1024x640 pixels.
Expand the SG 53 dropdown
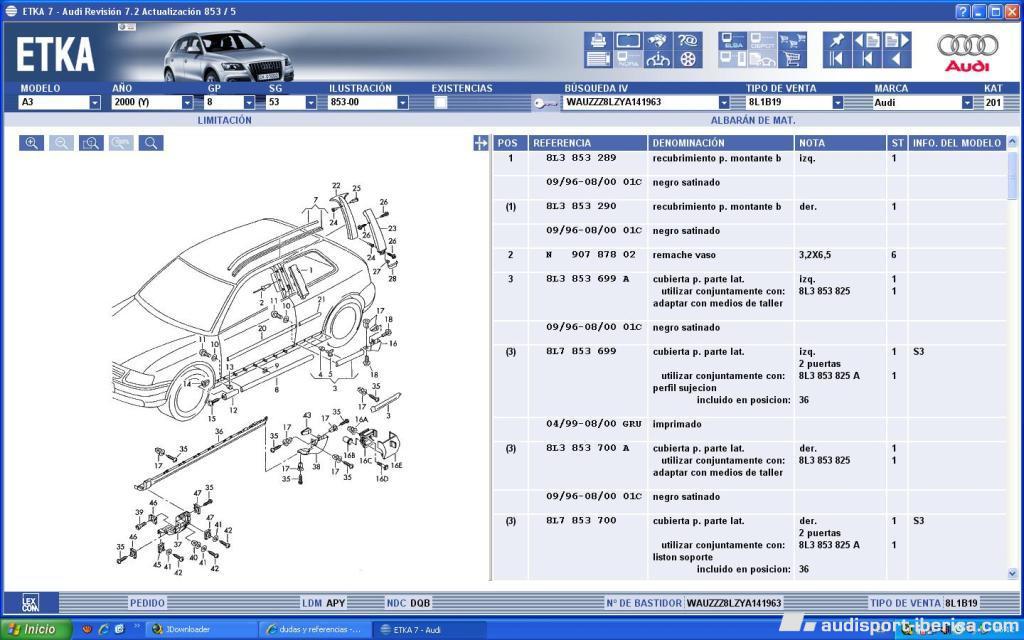point(311,103)
